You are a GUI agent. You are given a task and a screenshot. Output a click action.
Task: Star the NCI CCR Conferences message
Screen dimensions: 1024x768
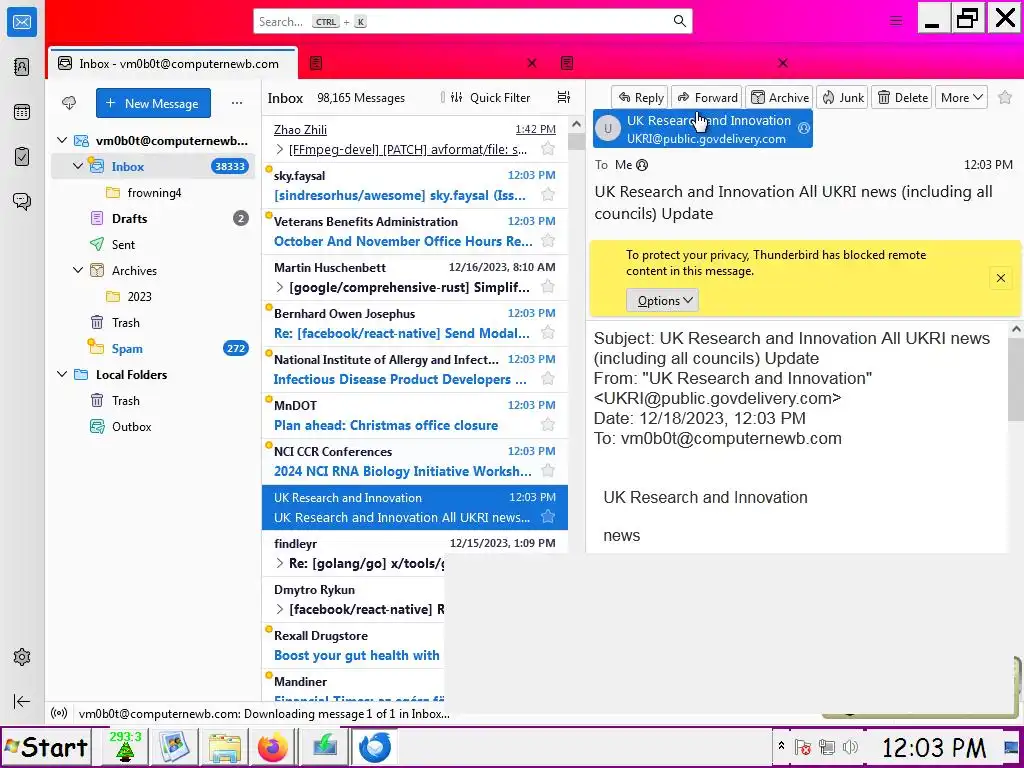pos(548,471)
